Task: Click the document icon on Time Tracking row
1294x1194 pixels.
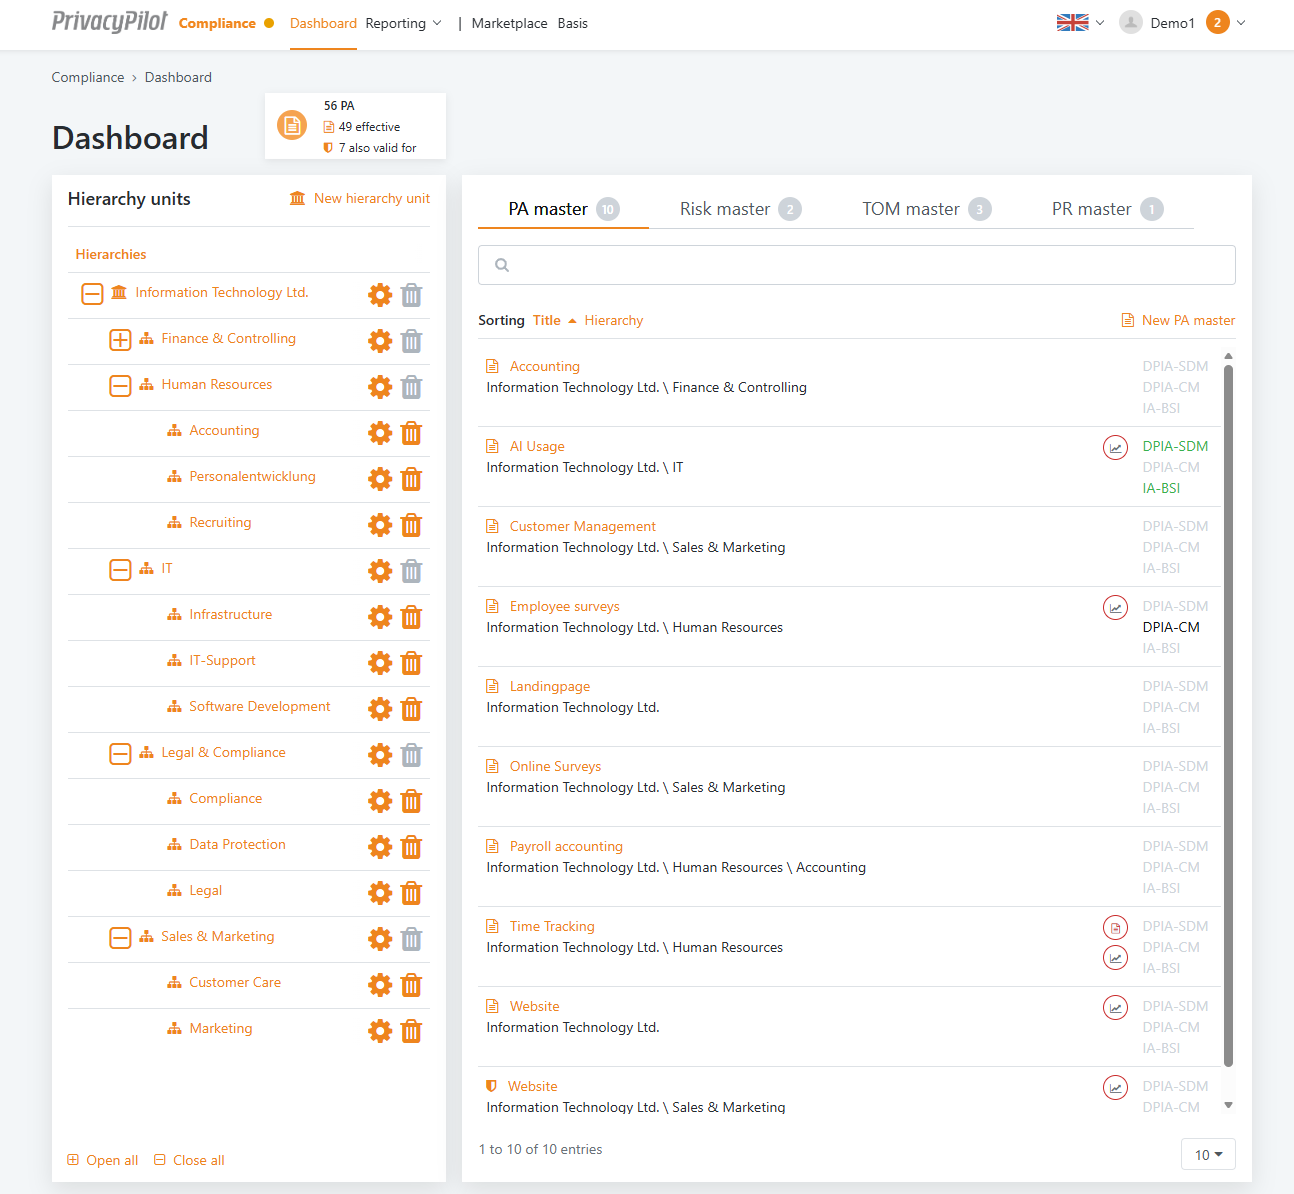Action: [x=1115, y=927]
